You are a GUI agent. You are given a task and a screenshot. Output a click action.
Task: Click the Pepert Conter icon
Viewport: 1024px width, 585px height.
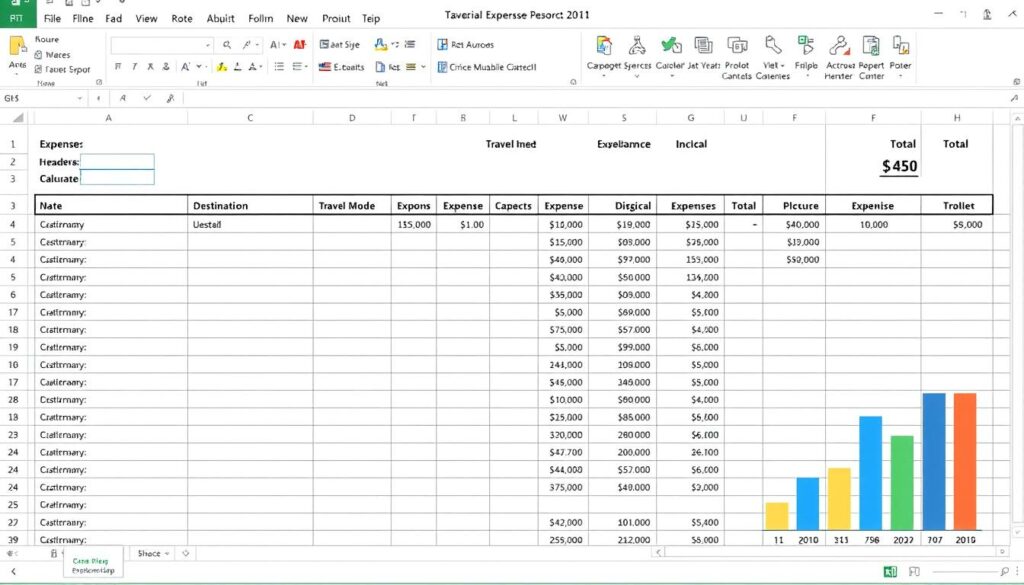(871, 46)
